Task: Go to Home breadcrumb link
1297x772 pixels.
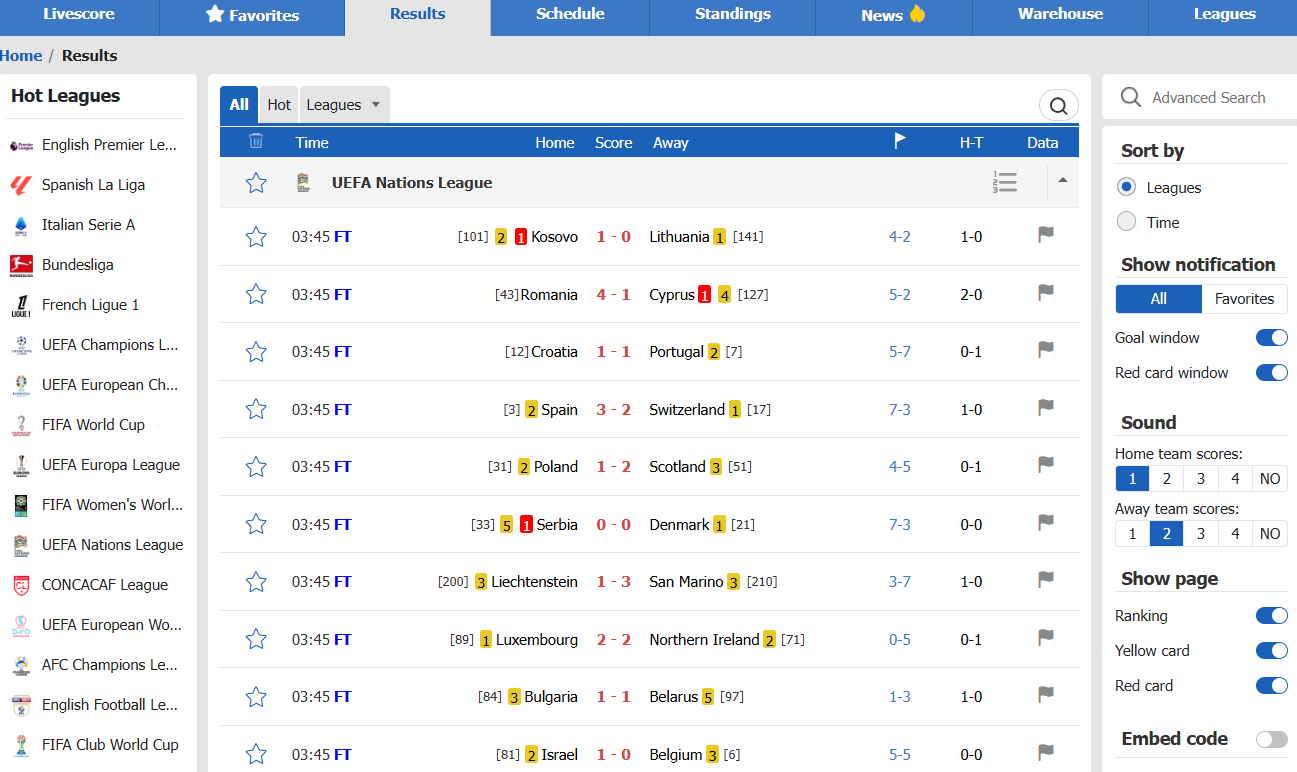Action: click(x=21, y=56)
